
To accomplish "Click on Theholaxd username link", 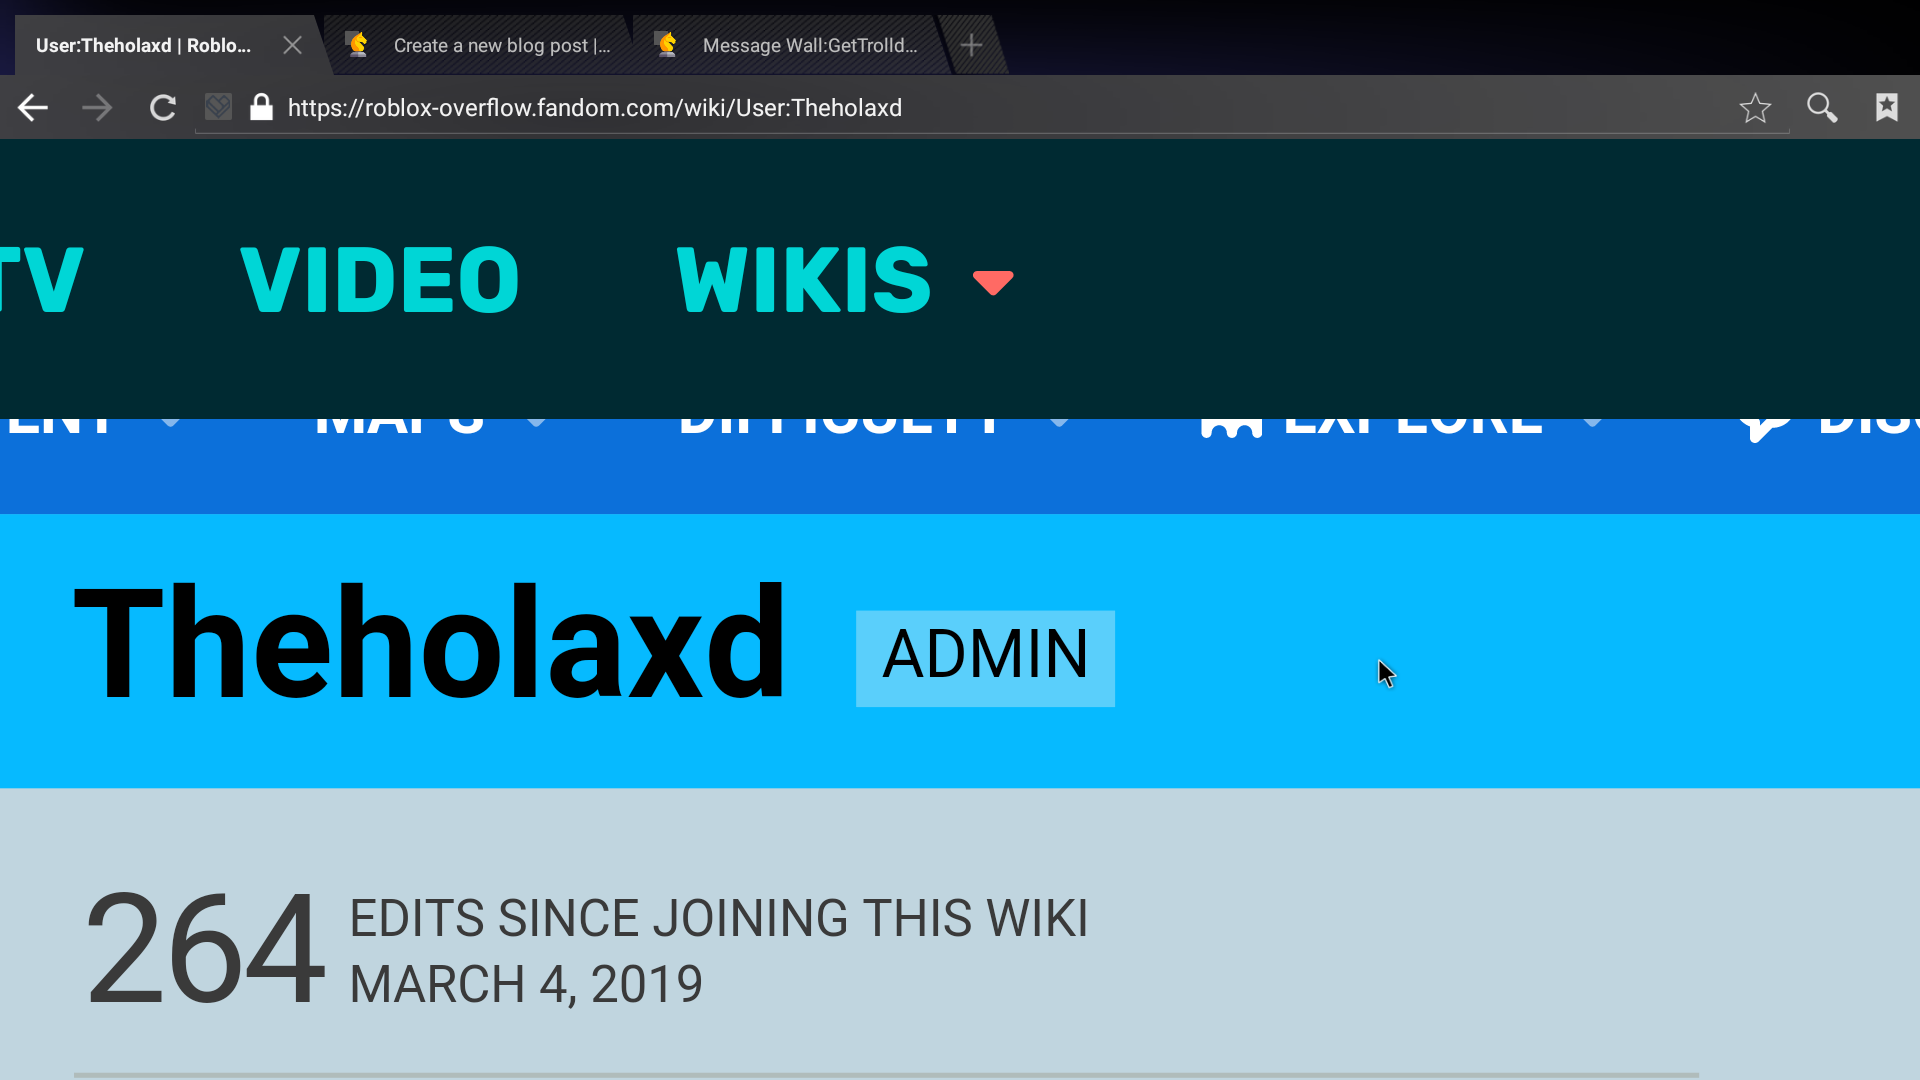I will coord(427,644).
